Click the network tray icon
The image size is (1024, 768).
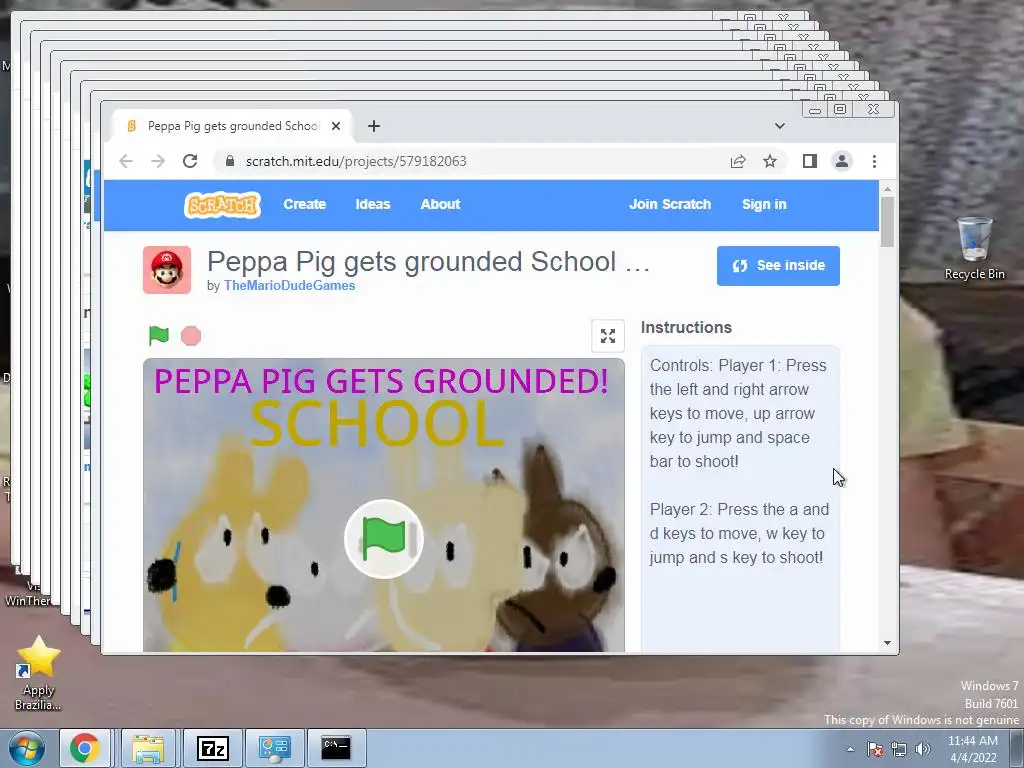[x=899, y=749]
